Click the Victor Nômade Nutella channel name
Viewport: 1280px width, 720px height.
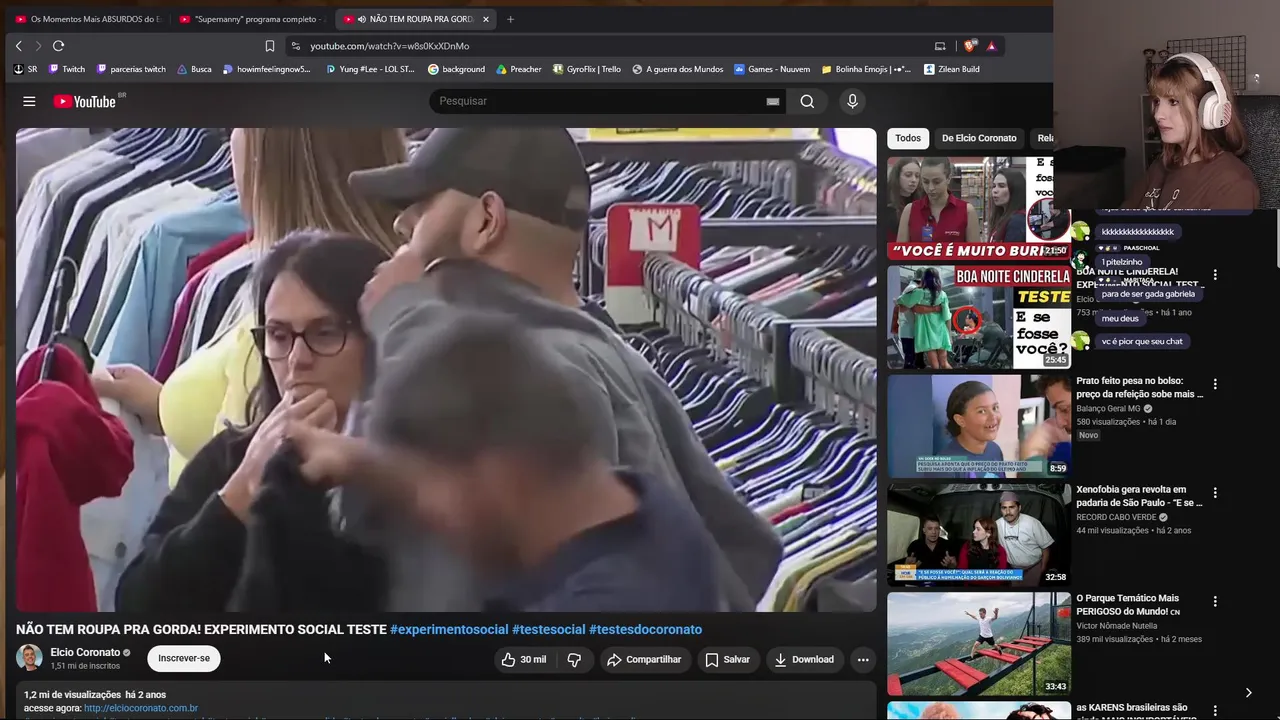[1116, 626]
